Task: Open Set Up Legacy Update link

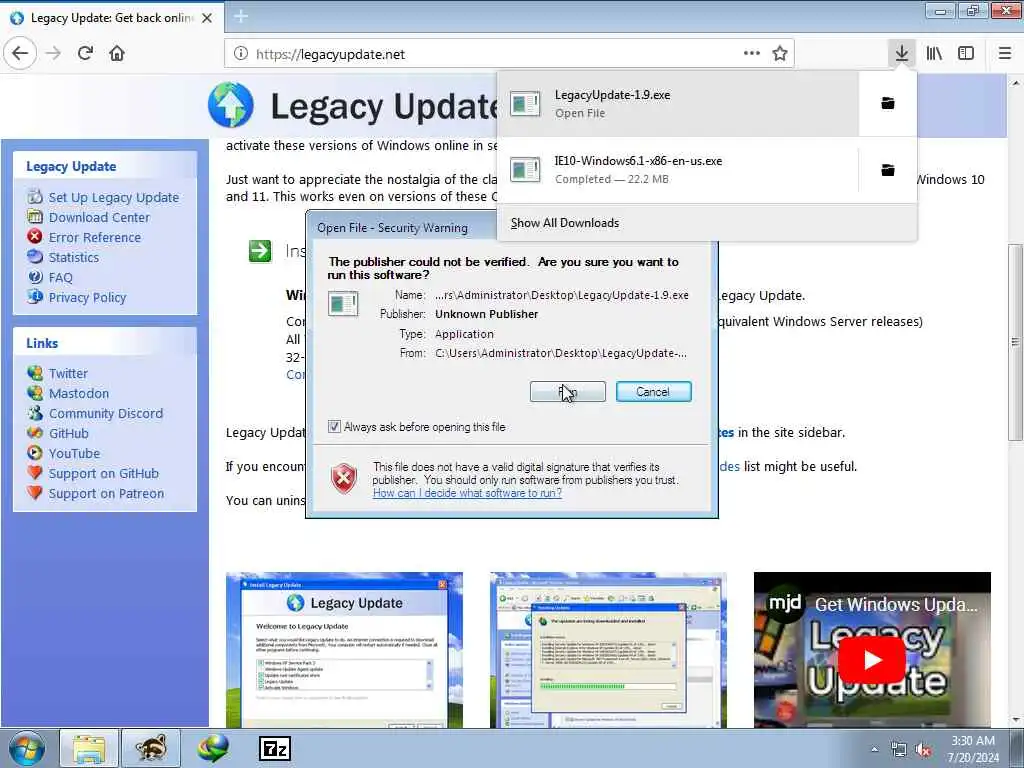Action: click(114, 197)
